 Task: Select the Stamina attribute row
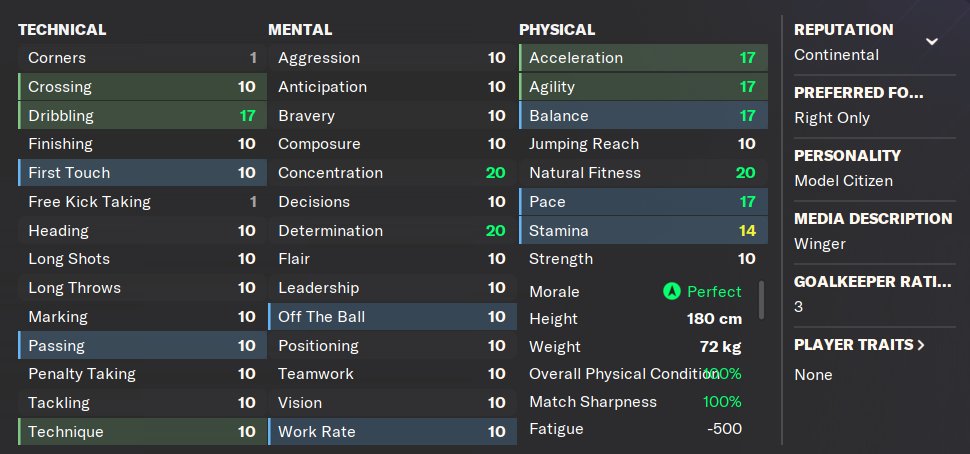pyautogui.click(x=643, y=231)
